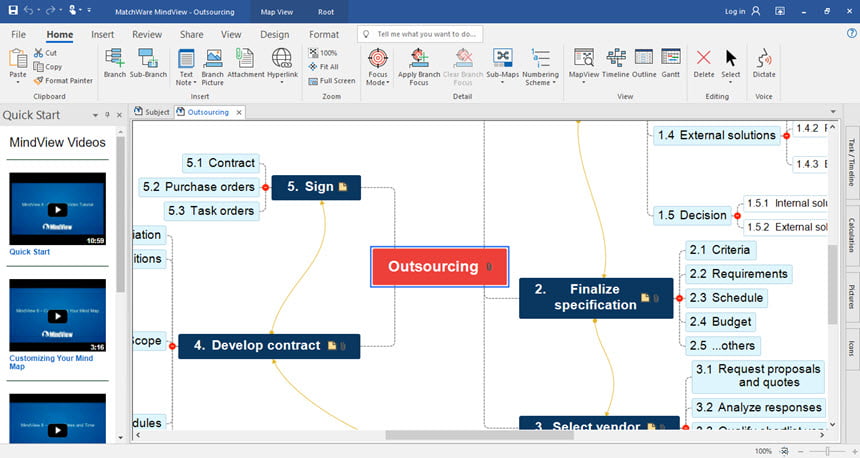
Task: Close the Quick Start panel
Action: pyautogui.click(x=119, y=115)
